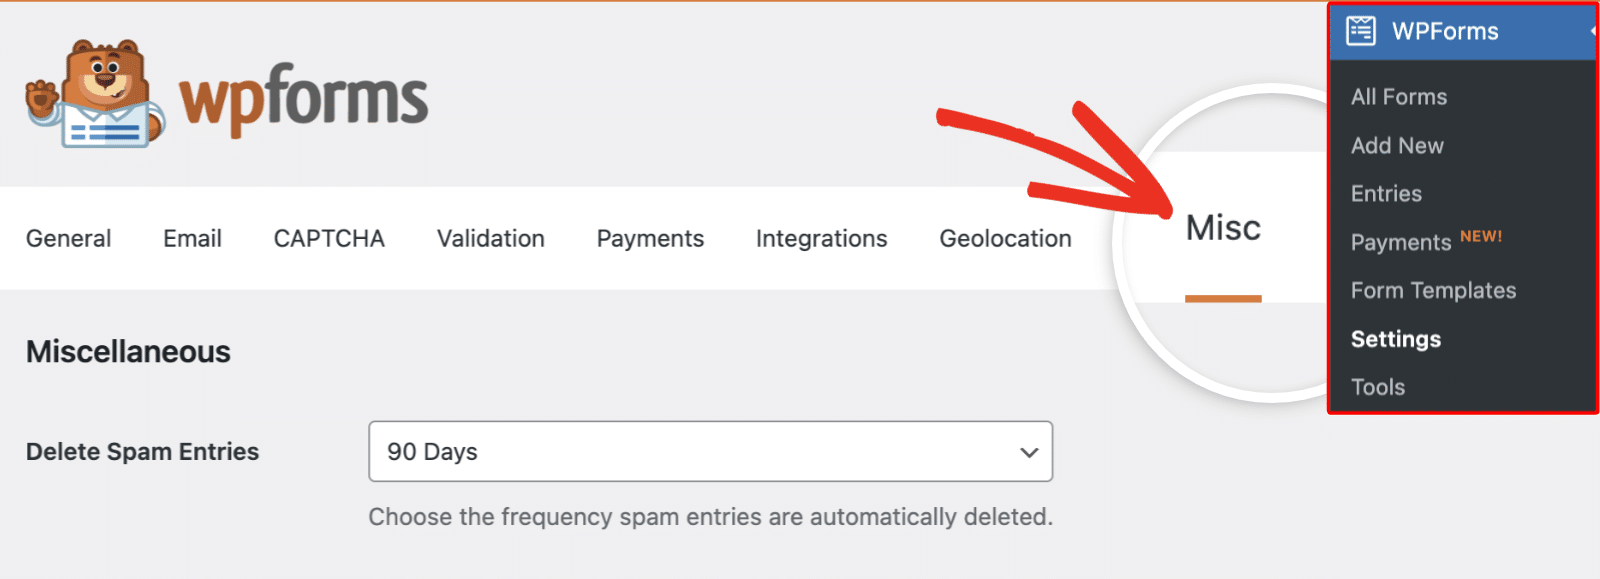Image resolution: width=1600 pixels, height=579 pixels.
Task: Open Entries from the sidebar
Action: [x=1386, y=194]
